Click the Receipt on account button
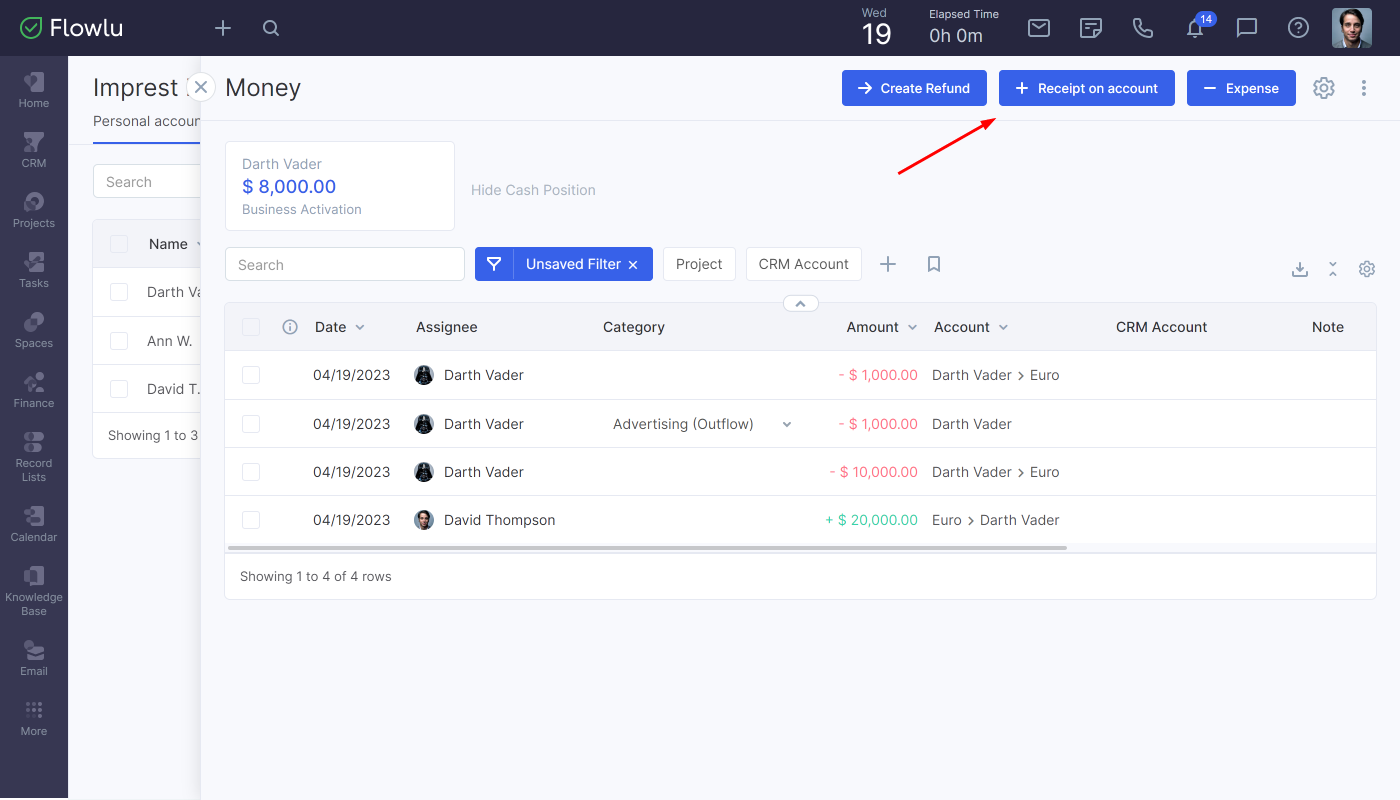This screenshot has height=800, width=1400. click(1086, 88)
